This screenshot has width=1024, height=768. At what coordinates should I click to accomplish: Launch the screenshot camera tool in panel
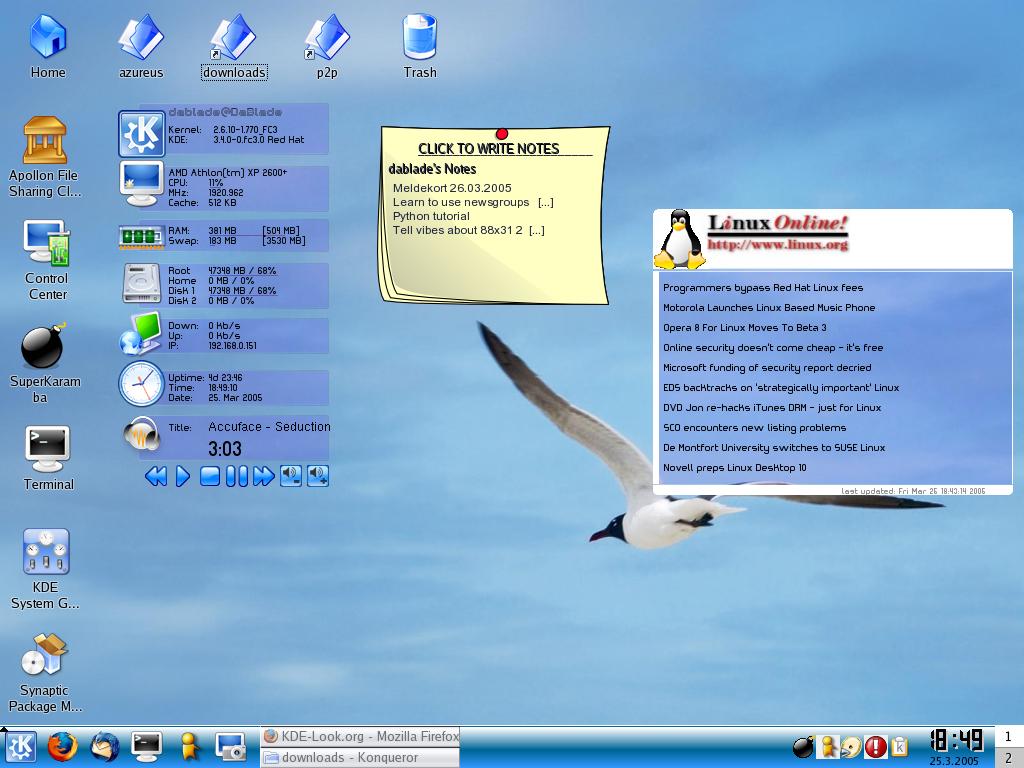click(231, 746)
